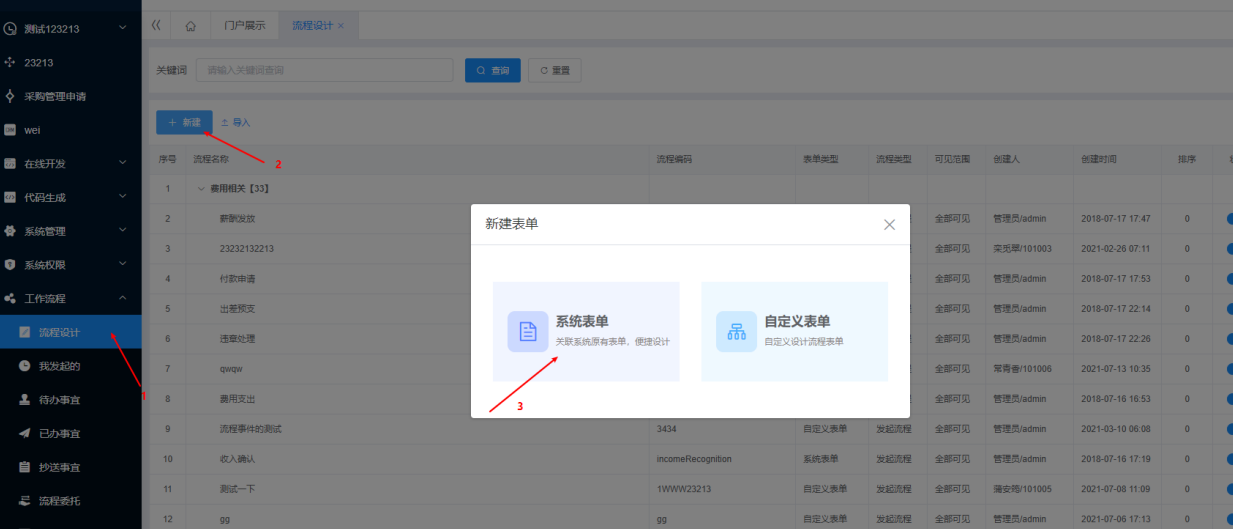Click the 测试一下 process name
The width and height of the screenshot is (1233, 529).
(x=238, y=489)
